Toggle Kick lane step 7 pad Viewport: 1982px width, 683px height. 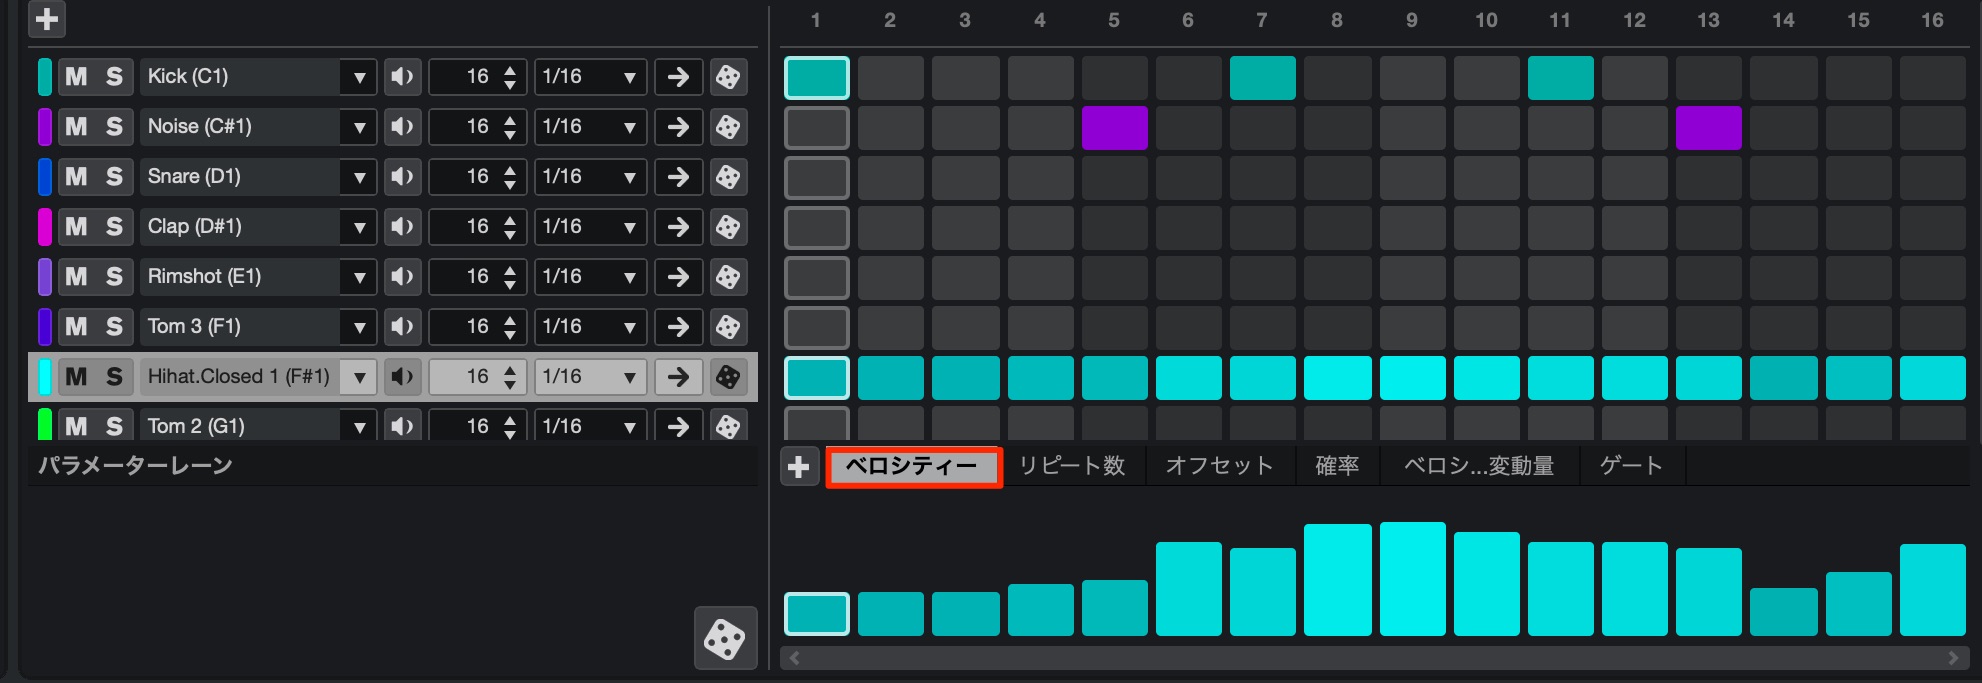coord(1262,78)
